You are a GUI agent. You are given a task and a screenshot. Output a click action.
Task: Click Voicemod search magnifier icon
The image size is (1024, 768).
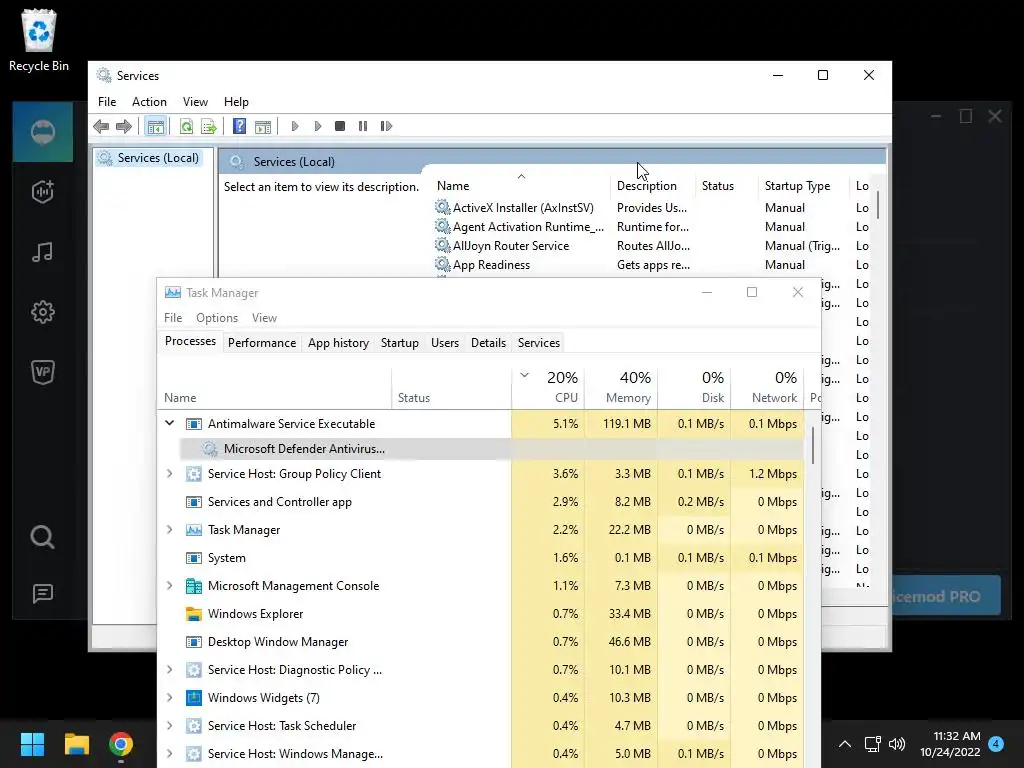tap(42, 537)
